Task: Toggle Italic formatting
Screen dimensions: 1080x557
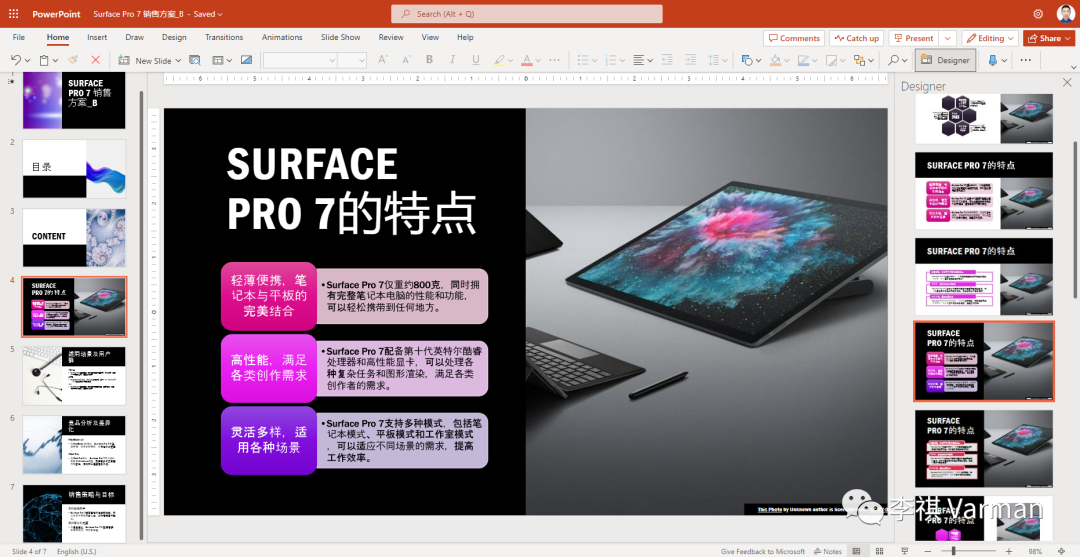Action: (453, 61)
